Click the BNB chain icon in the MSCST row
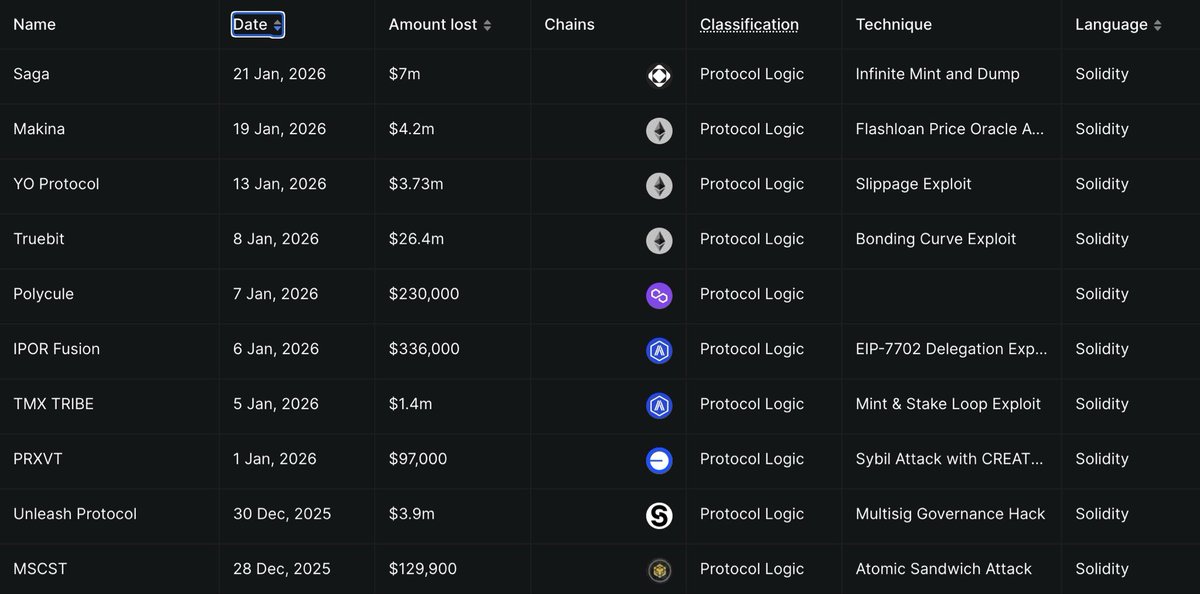Image resolution: width=1200 pixels, height=594 pixels. click(x=659, y=570)
